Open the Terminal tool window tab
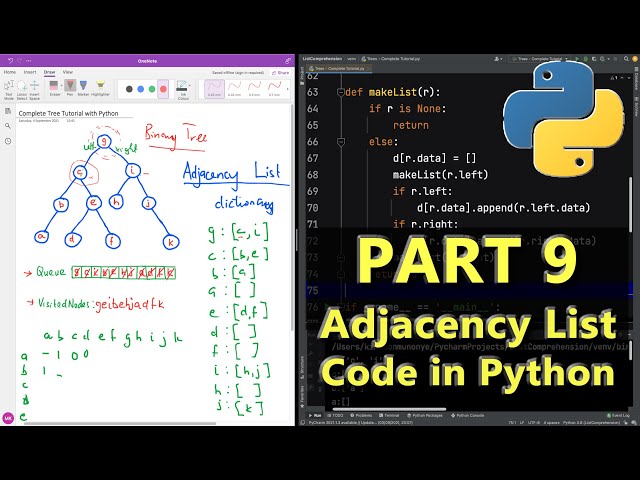The image size is (640, 480). (x=389, y=416)
